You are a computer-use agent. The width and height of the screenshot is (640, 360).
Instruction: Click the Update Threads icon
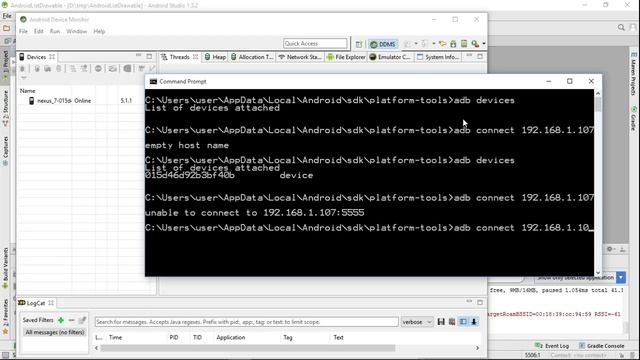tap(73, 69)
